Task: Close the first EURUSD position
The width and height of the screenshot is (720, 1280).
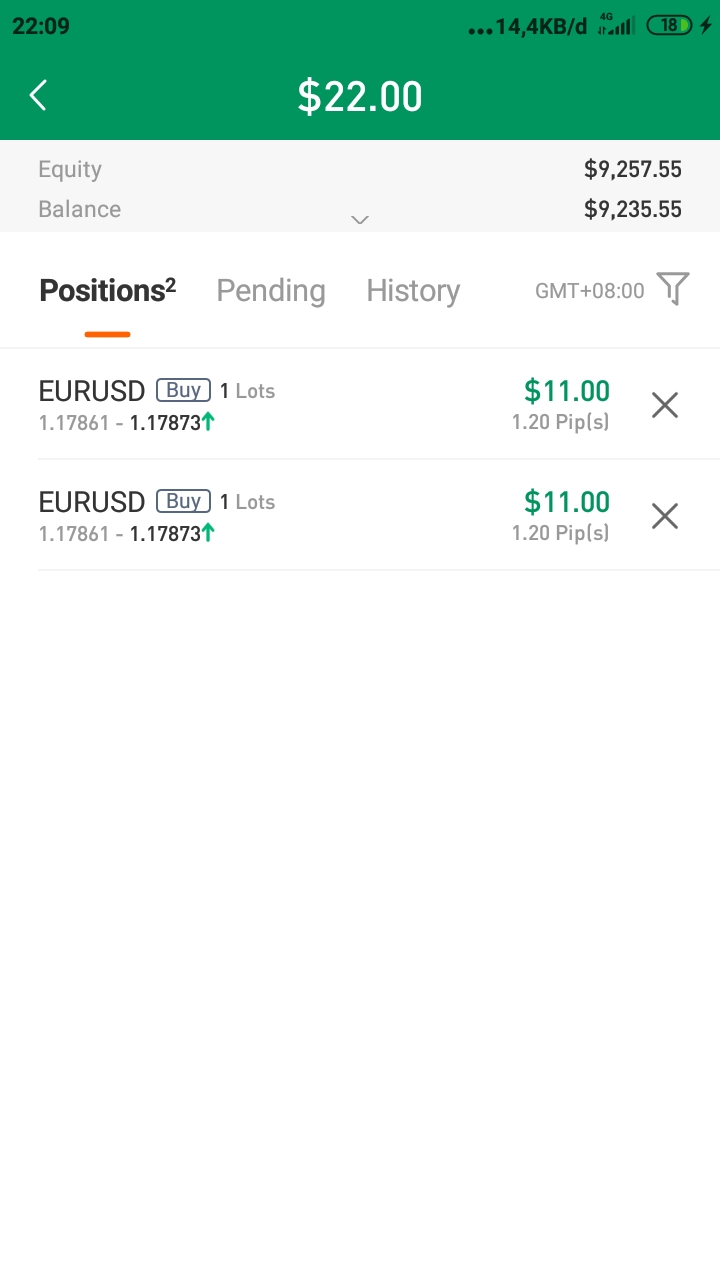Action: tap(665, 405)
